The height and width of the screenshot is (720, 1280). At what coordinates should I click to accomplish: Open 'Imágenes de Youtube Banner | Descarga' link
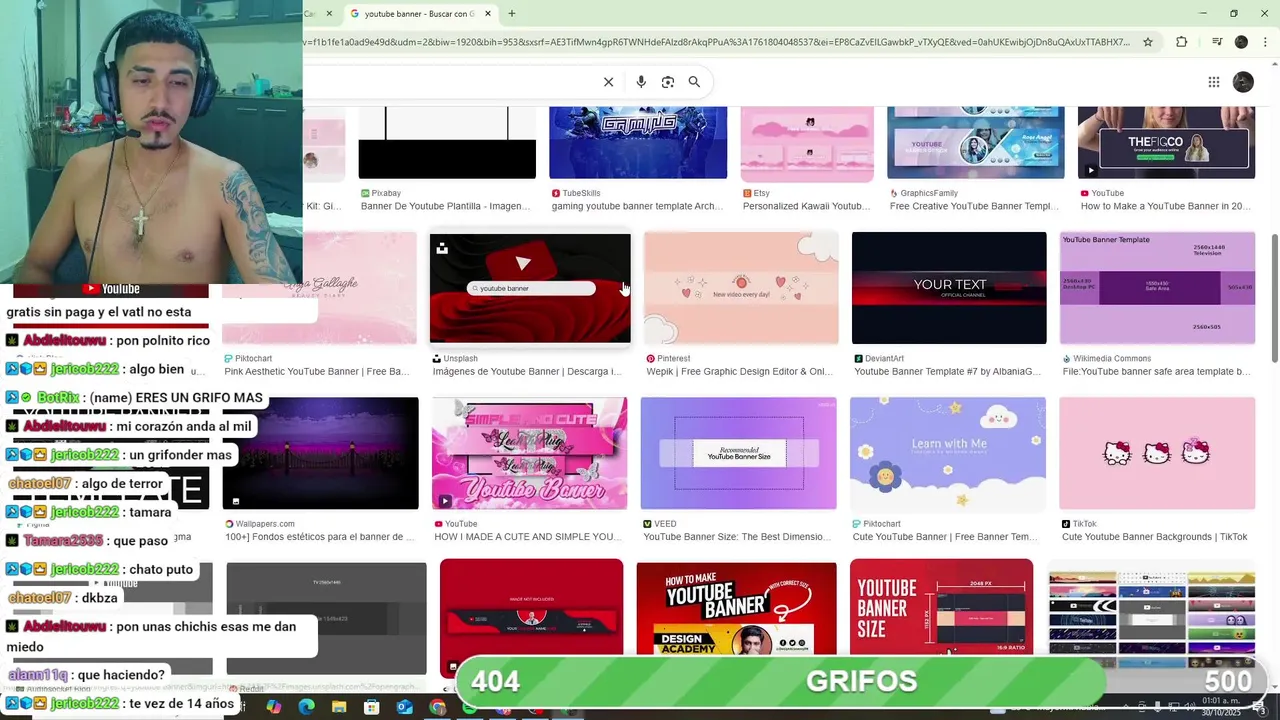point(527,371)
